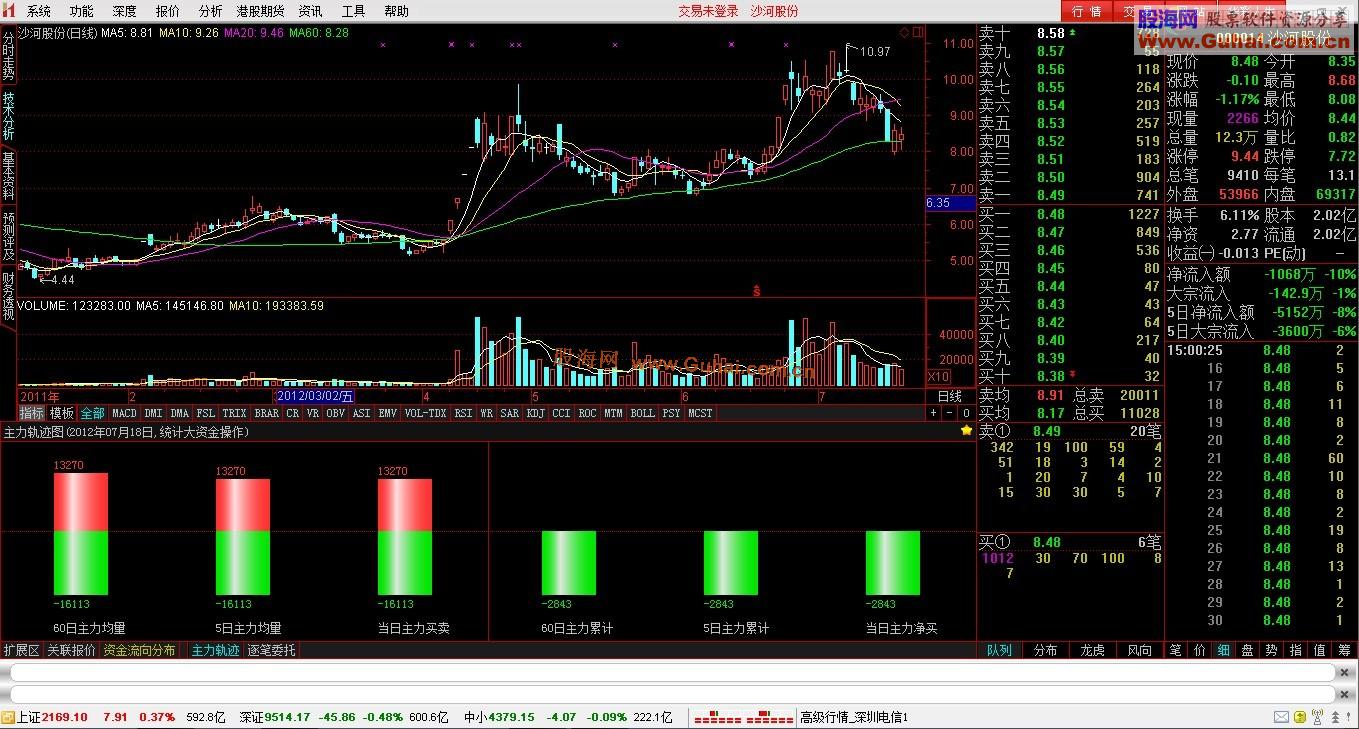
Task: Switch indicator to VOL-TDX
Action: click(425, 413)
